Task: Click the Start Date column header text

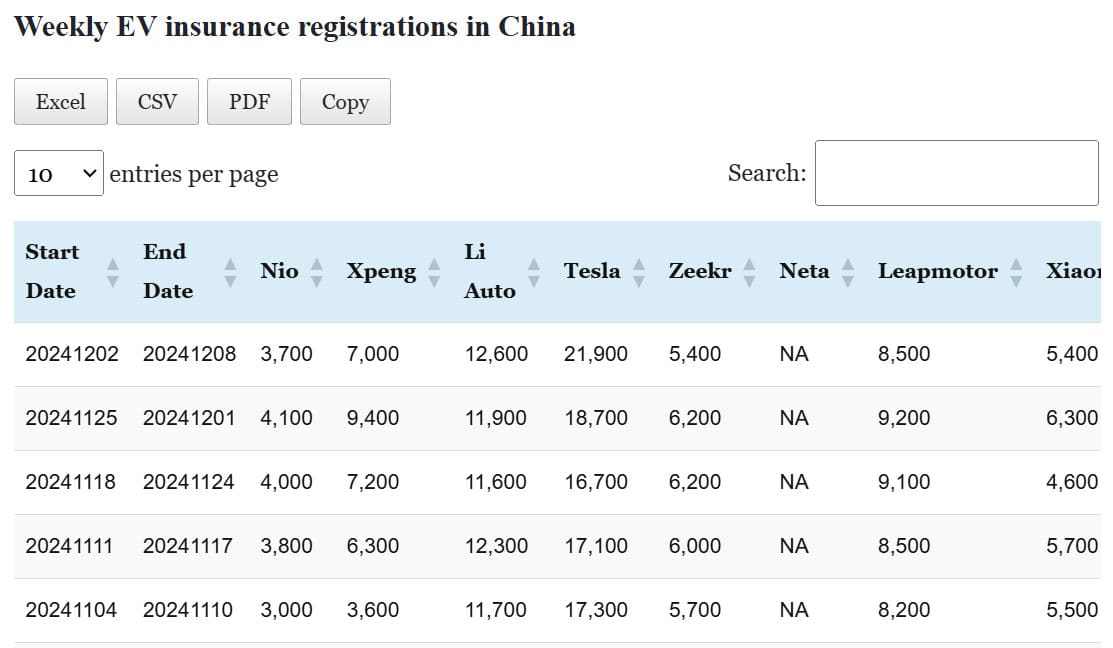Action: [x=52, y=271]
